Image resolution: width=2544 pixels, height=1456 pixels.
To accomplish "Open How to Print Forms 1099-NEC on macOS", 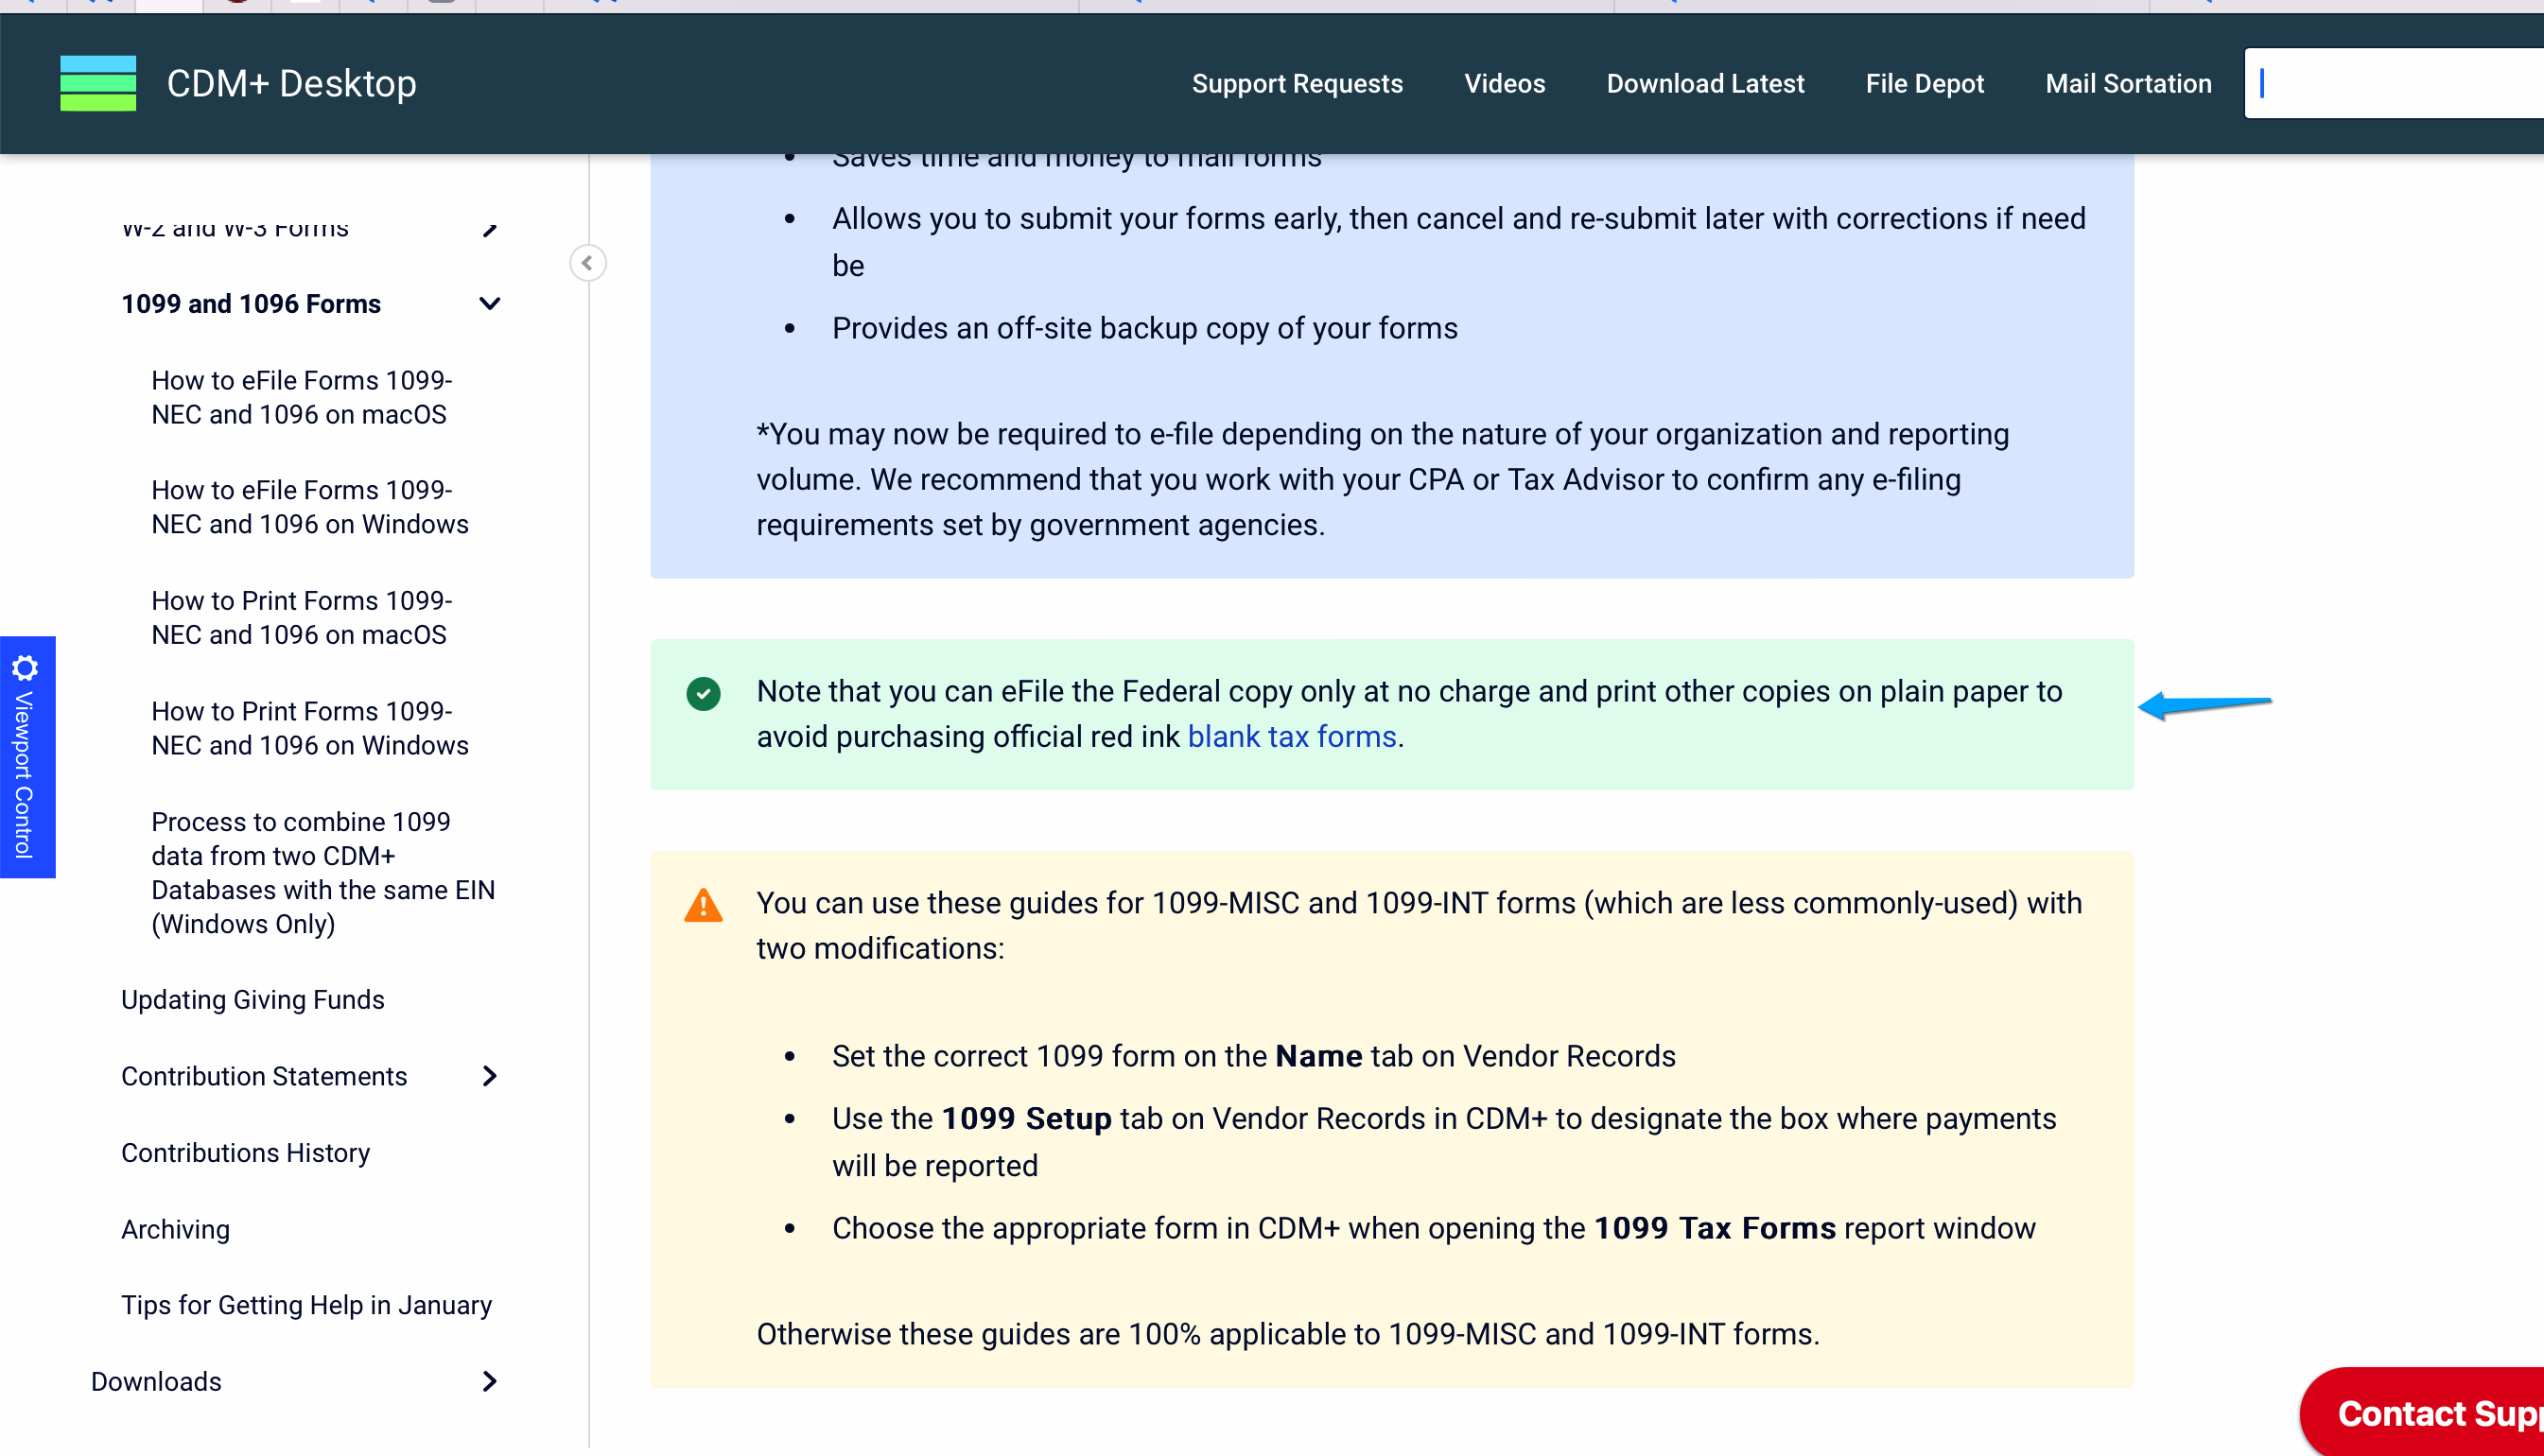I will pos(301,617).
